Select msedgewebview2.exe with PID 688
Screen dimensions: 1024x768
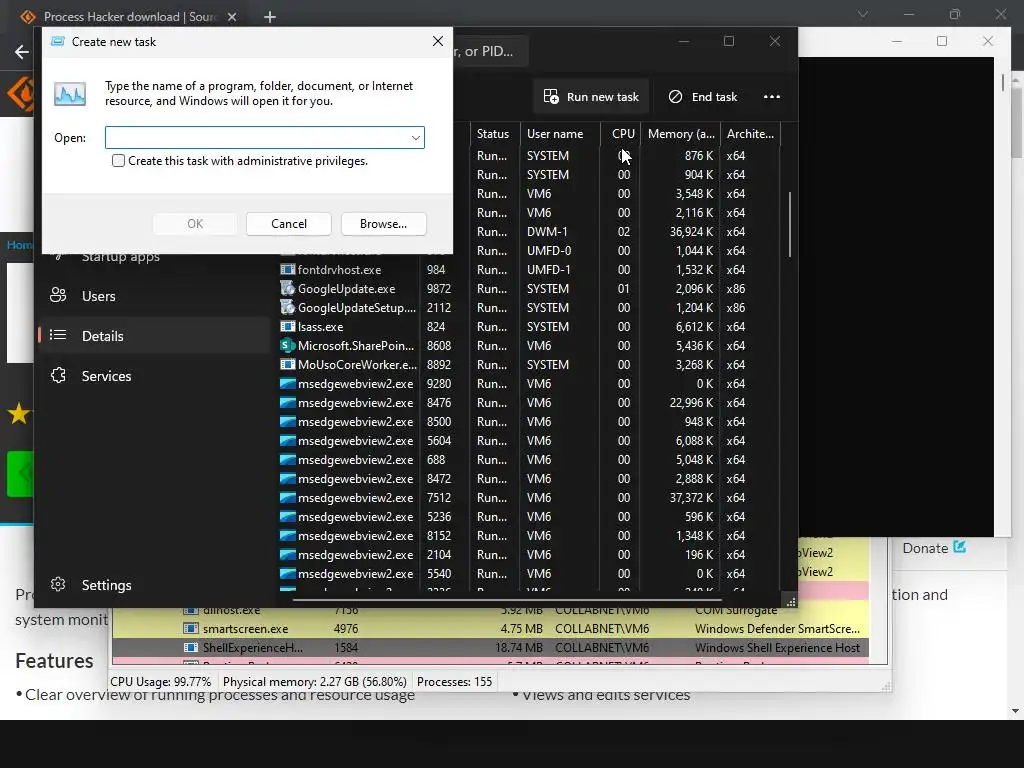pos(529,459)
